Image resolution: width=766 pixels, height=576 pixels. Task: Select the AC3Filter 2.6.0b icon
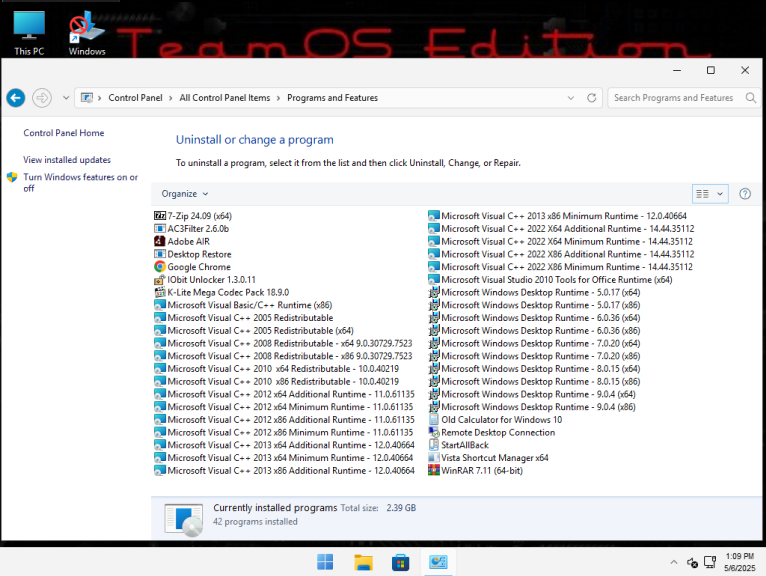pyautogui.click(x=160, y=228)
